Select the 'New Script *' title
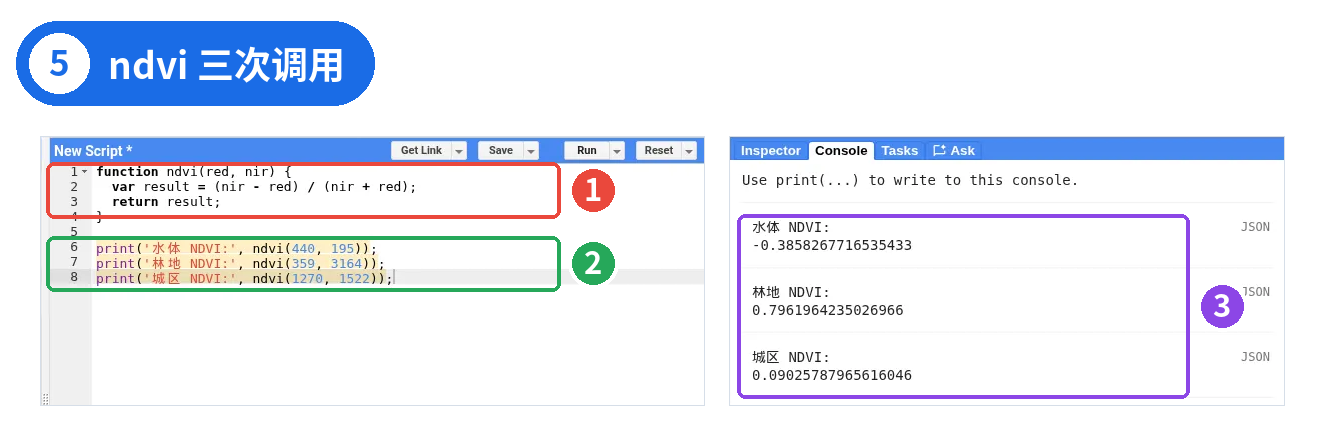 (x=93, y=151)
